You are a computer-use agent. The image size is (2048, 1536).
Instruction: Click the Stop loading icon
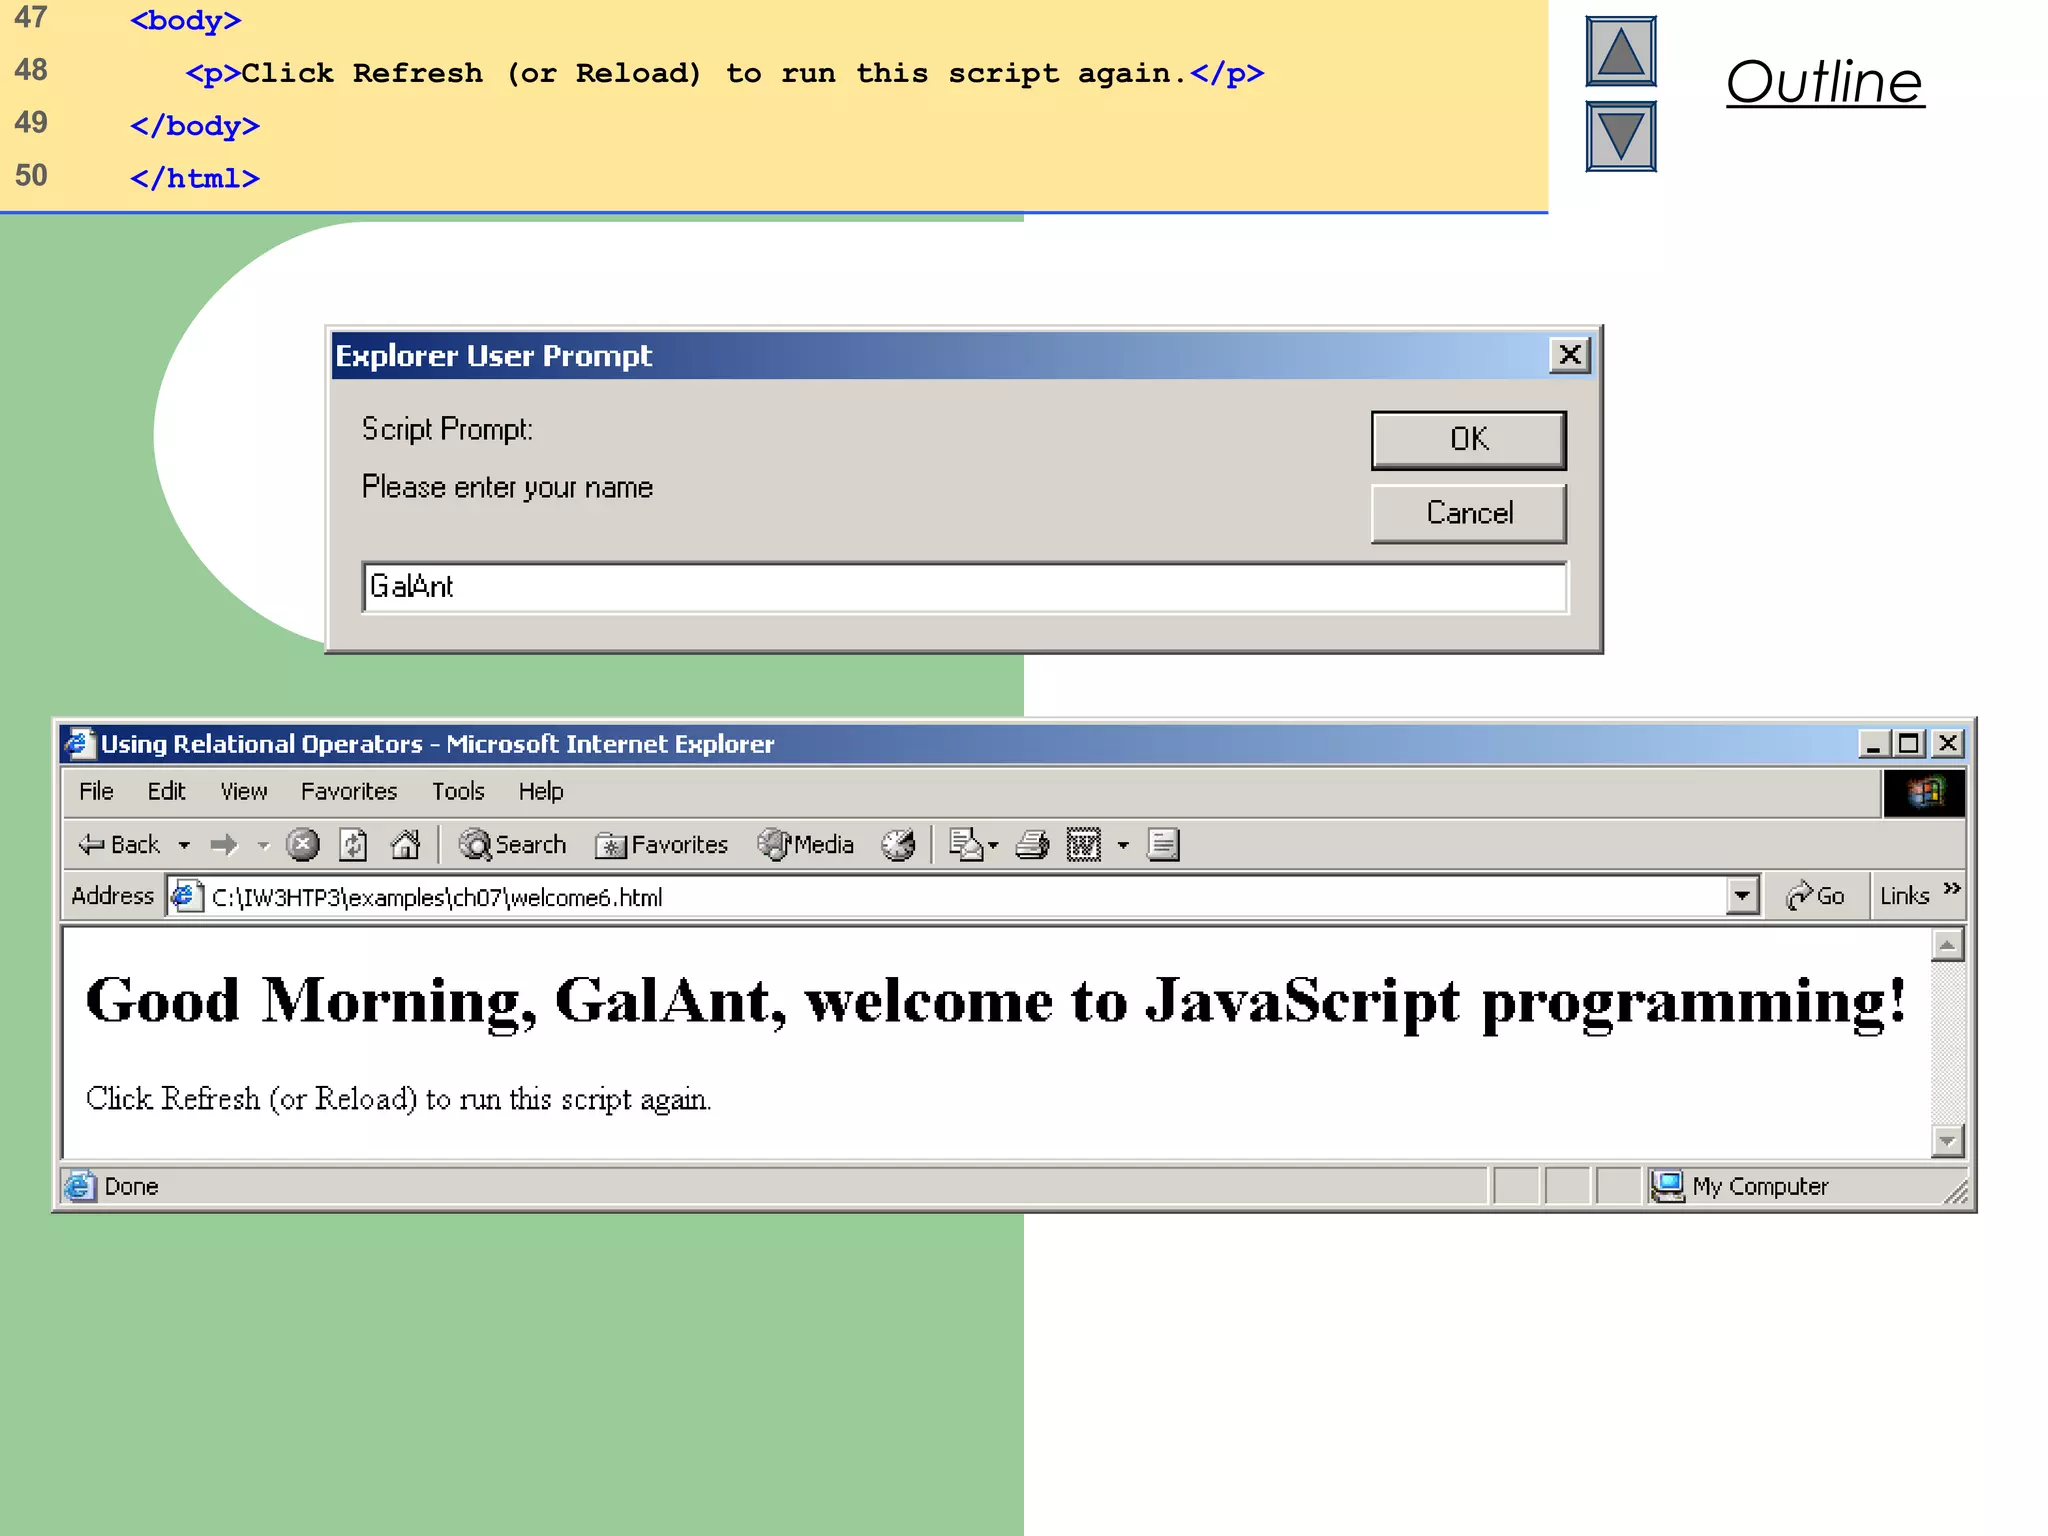coord(302,845)
